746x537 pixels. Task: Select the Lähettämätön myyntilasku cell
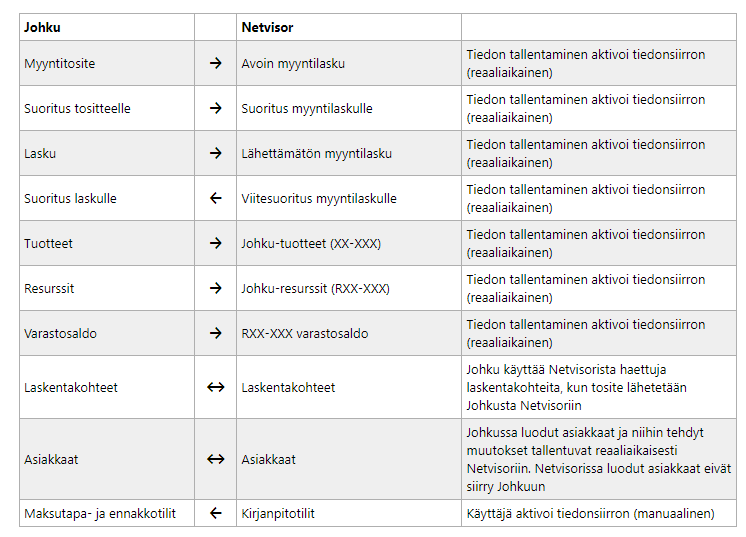click(349, 153)
